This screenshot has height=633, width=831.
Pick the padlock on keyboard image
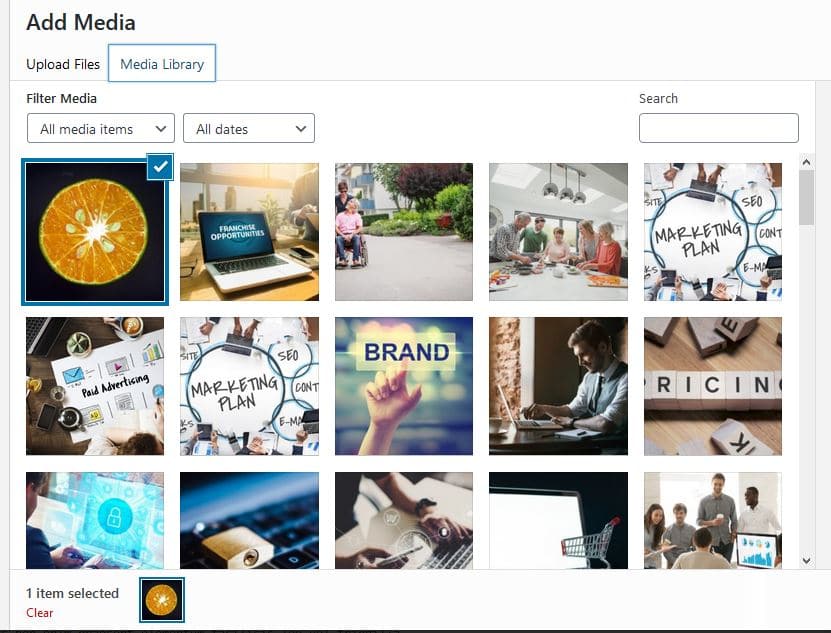[x=250, y=521]
